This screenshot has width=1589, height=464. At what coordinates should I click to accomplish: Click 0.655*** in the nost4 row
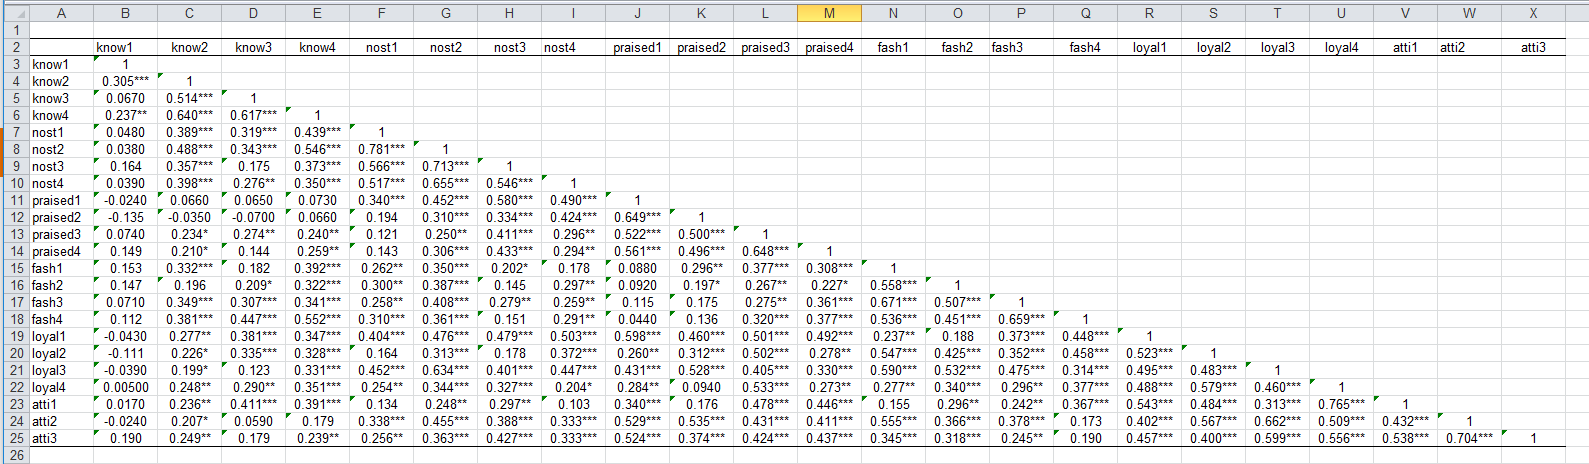(x=445, y=183)
